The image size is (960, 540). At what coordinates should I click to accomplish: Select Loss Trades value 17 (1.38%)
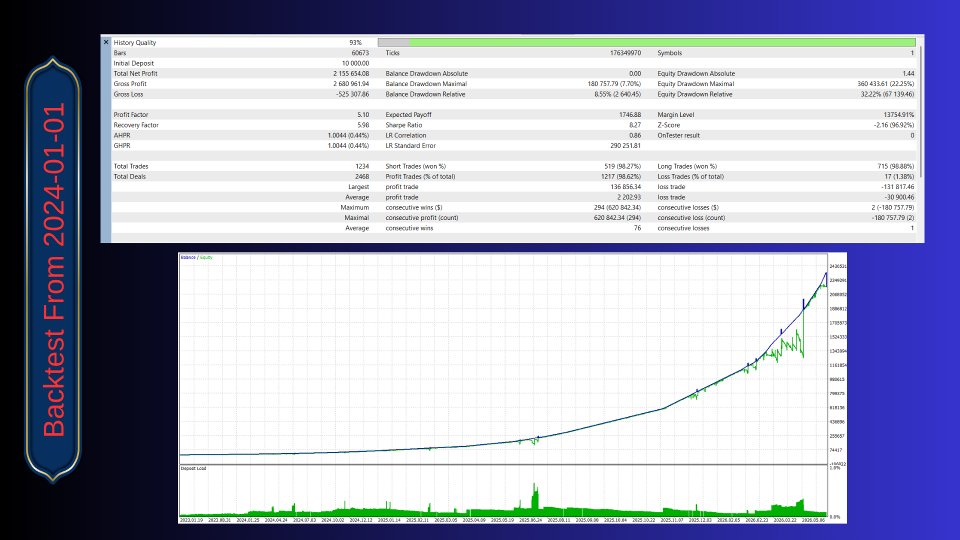899,177
